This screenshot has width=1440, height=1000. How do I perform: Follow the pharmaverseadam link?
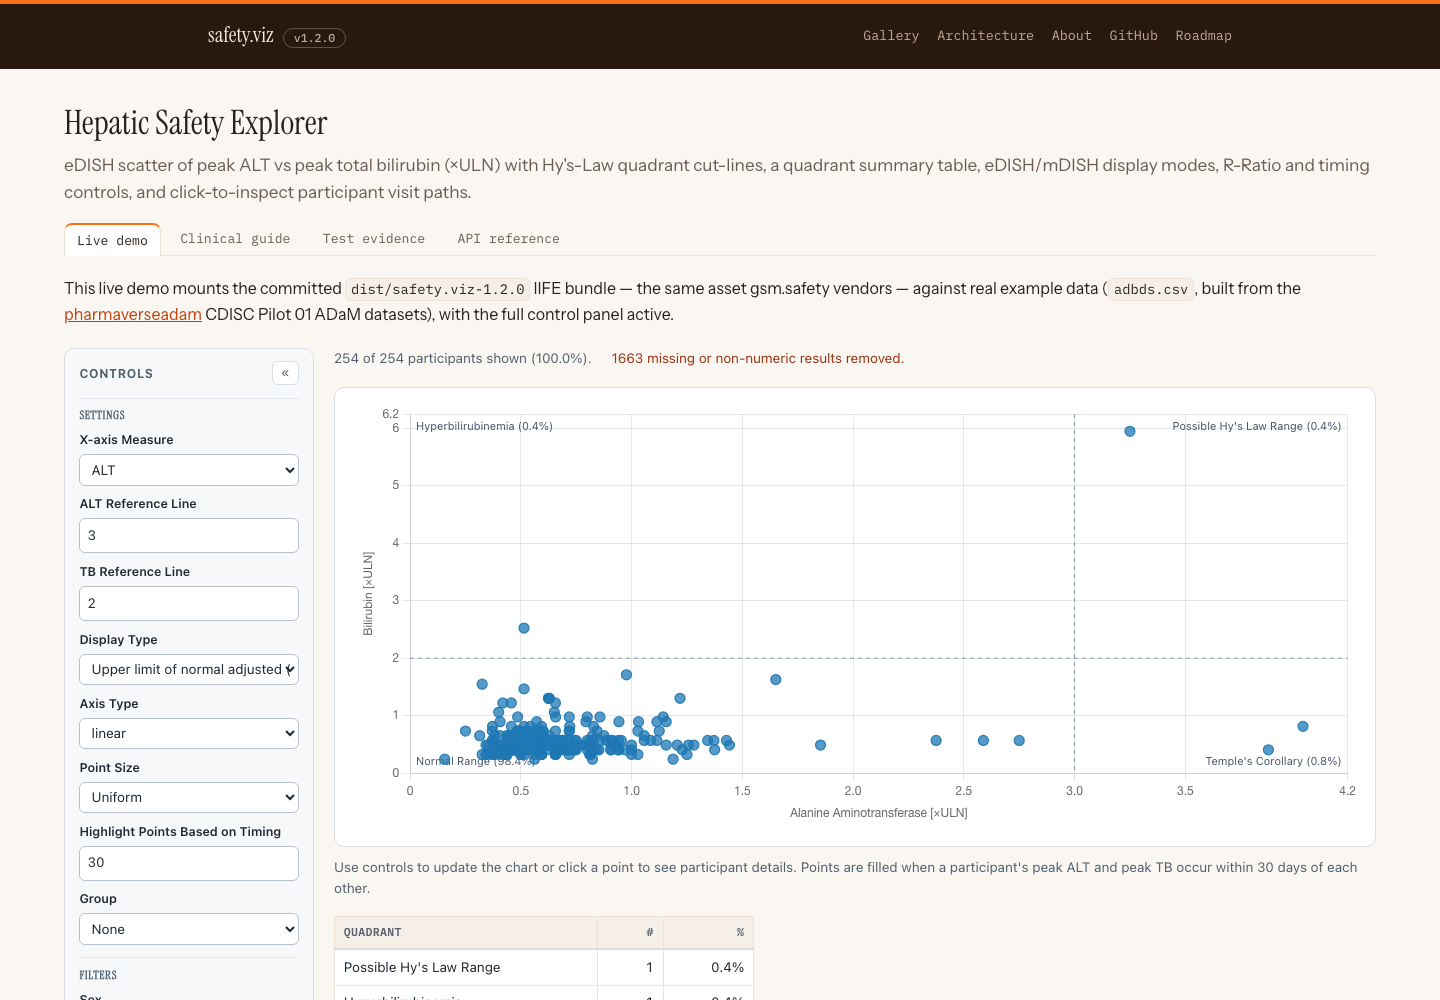point(133,314)
